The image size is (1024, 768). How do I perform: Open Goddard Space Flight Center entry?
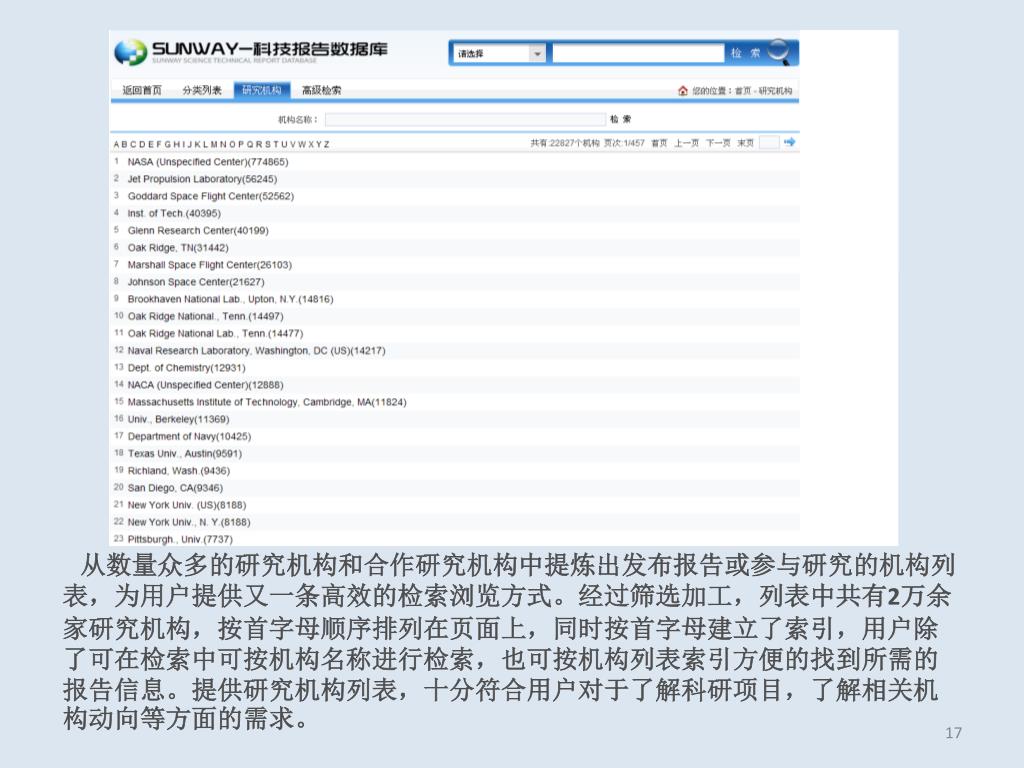coord(211,196)
